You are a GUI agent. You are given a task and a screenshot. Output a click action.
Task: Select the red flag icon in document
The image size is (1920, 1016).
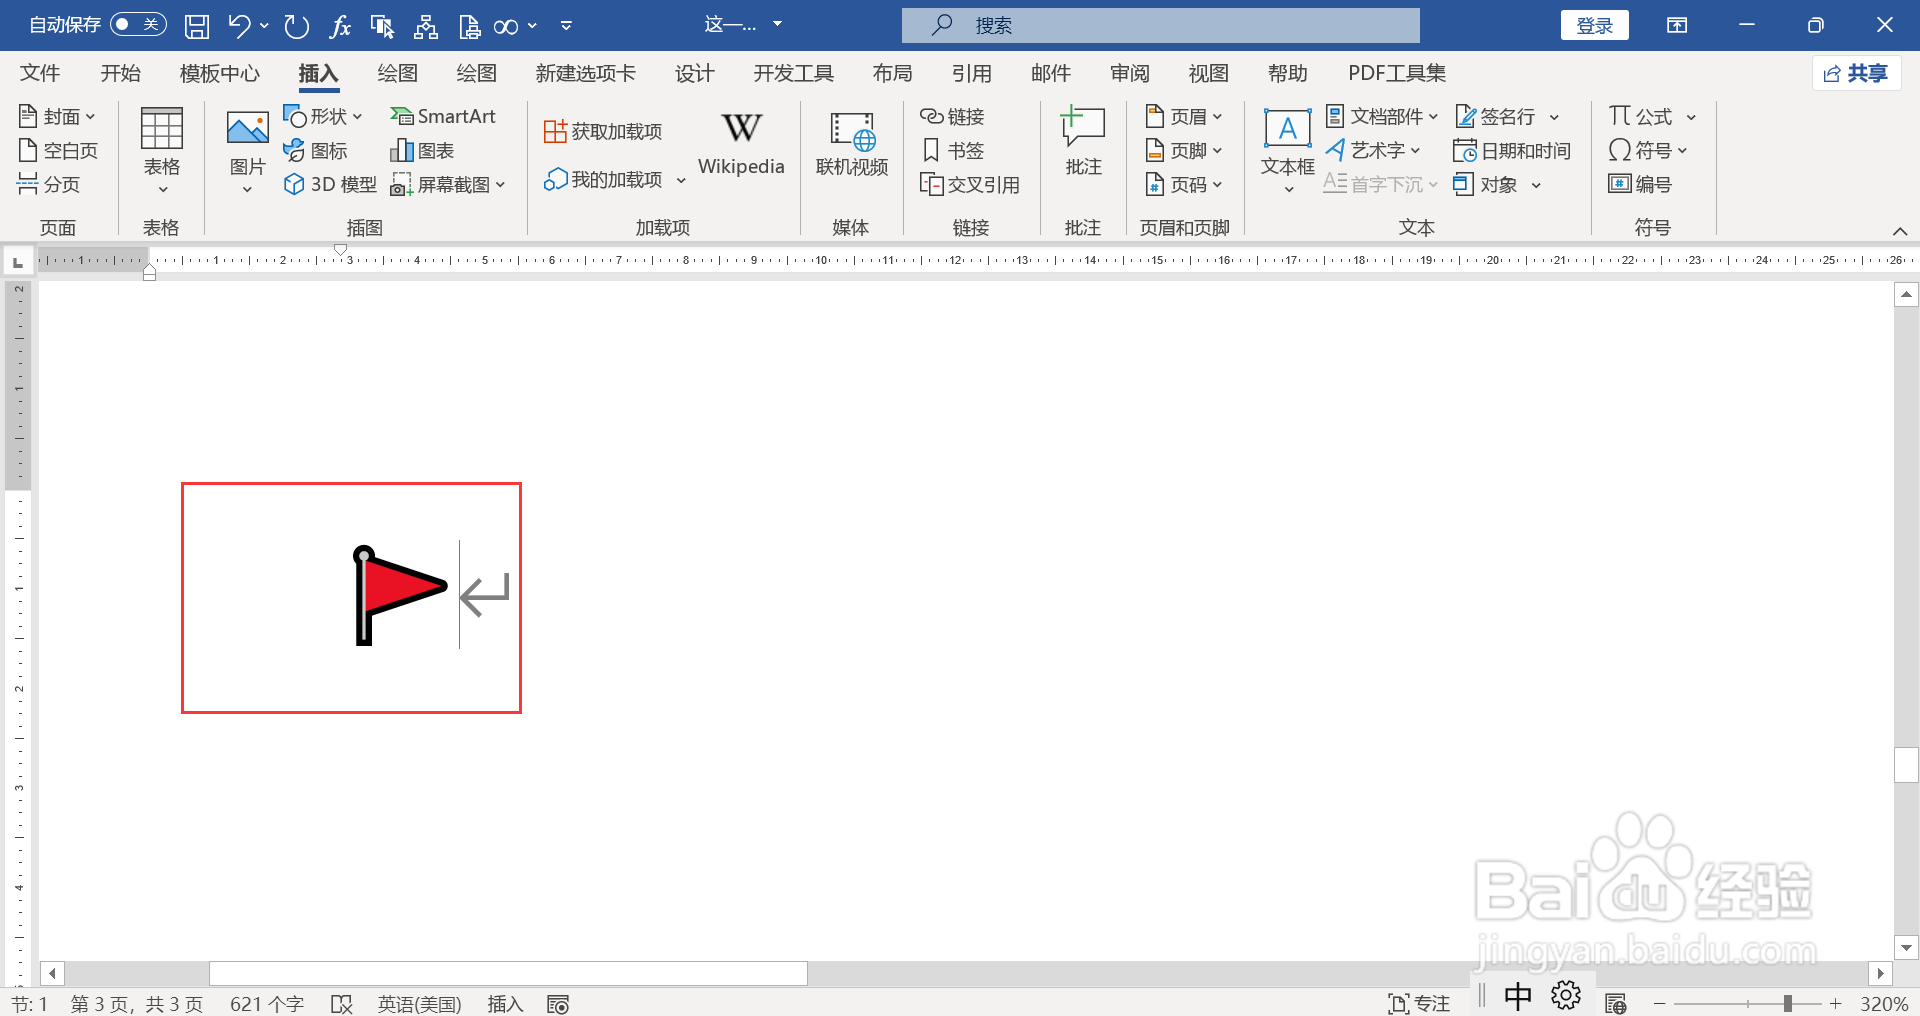click(x=399, y=596)
